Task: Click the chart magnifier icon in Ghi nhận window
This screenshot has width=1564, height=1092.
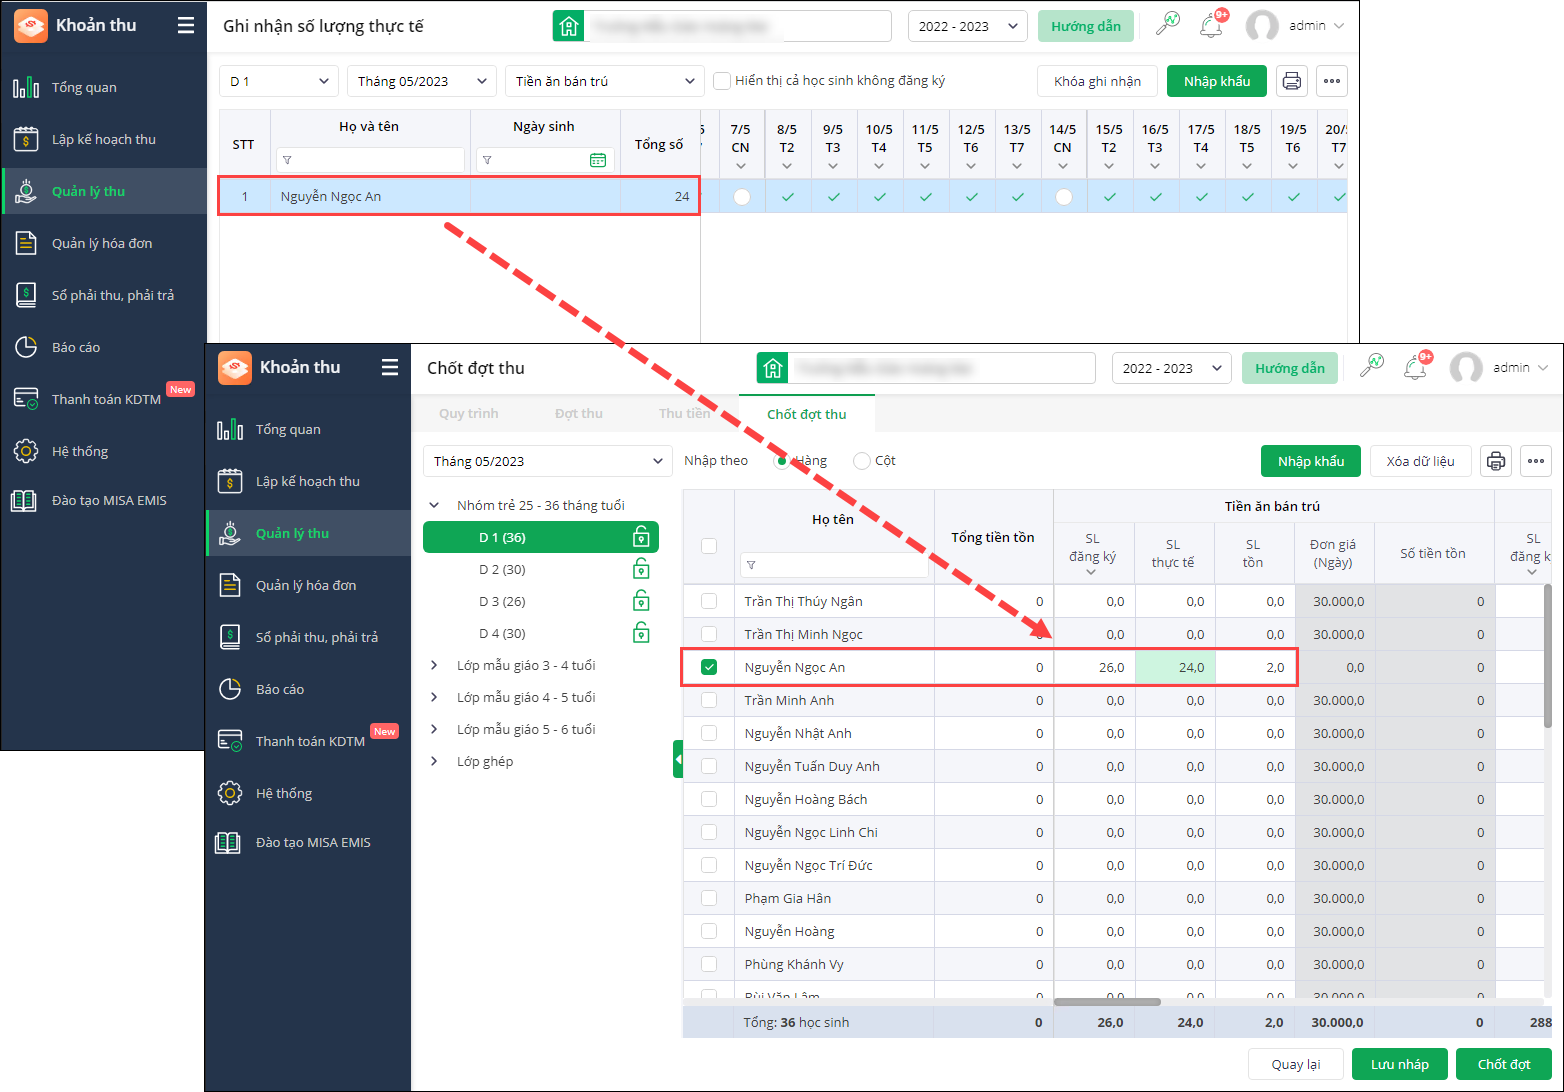Action: point(1167,25)
